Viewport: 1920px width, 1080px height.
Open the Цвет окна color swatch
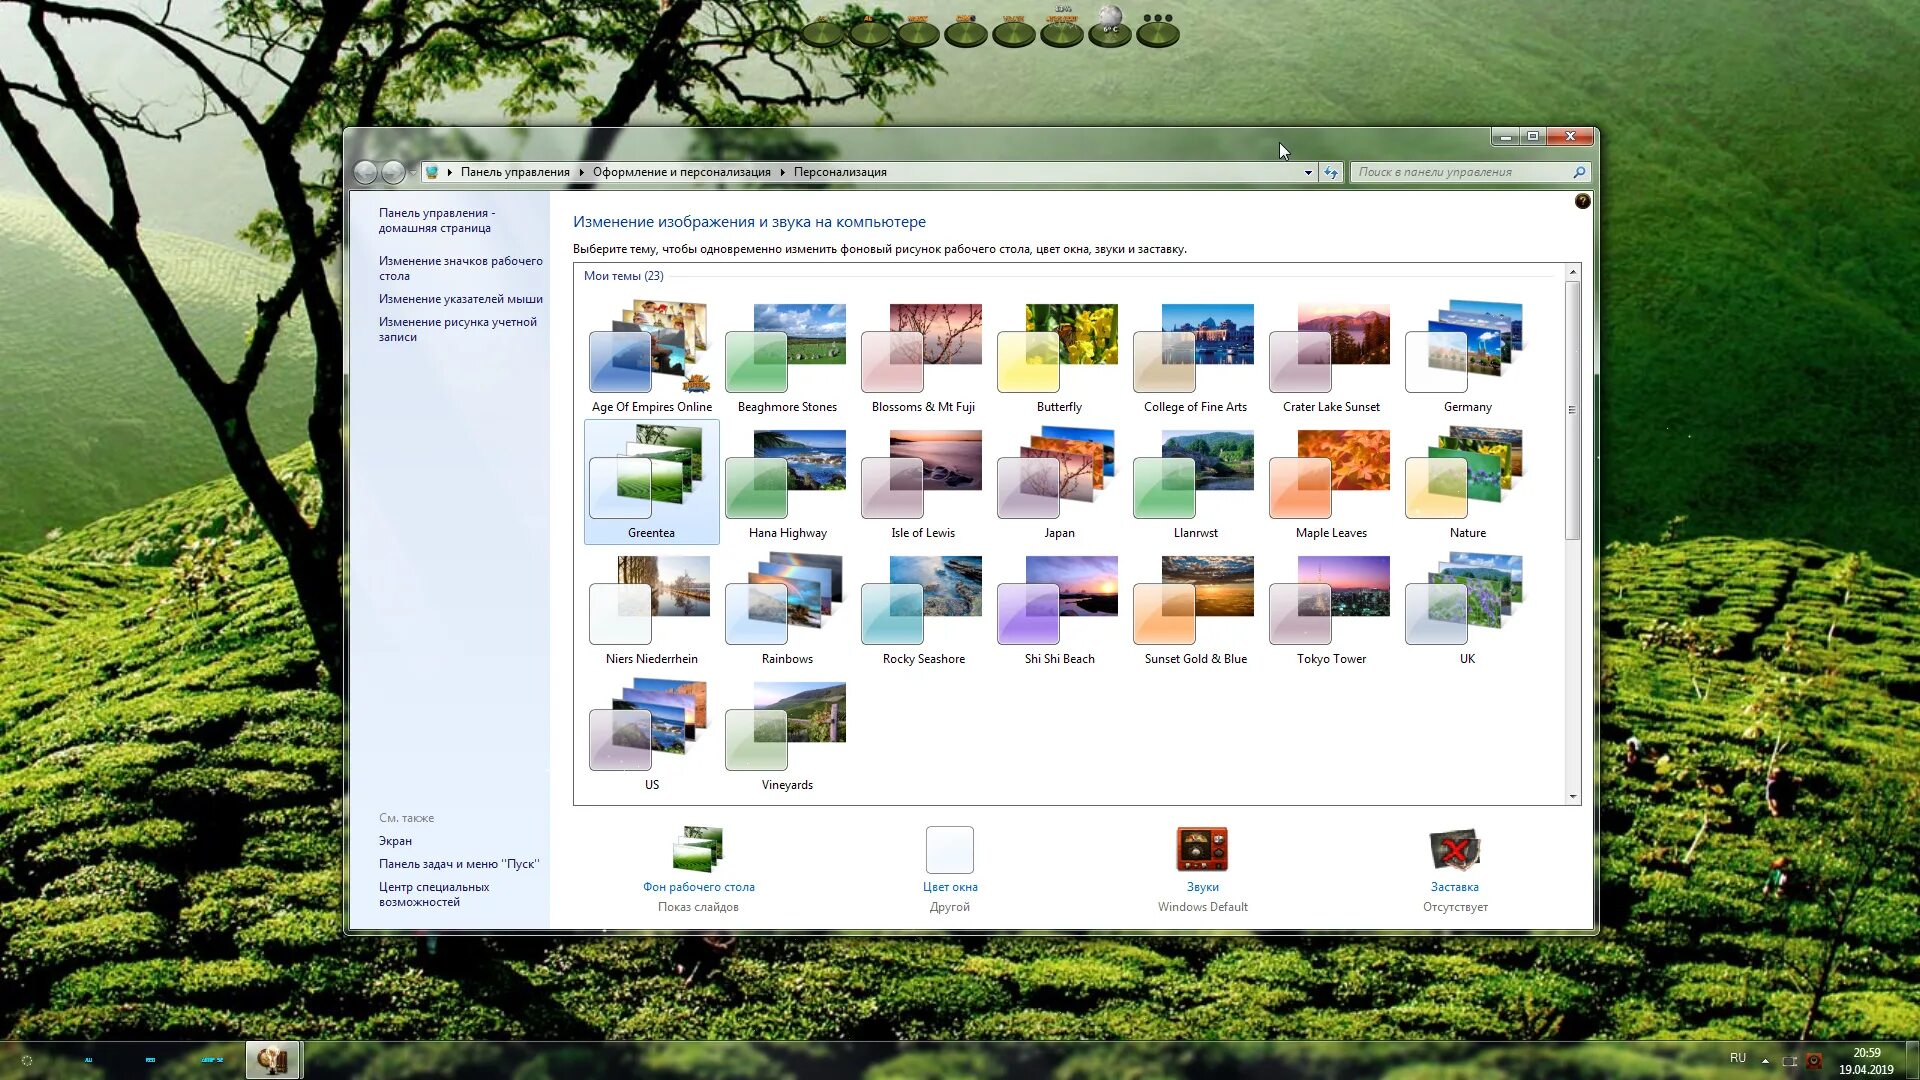[x=949, y=851]
